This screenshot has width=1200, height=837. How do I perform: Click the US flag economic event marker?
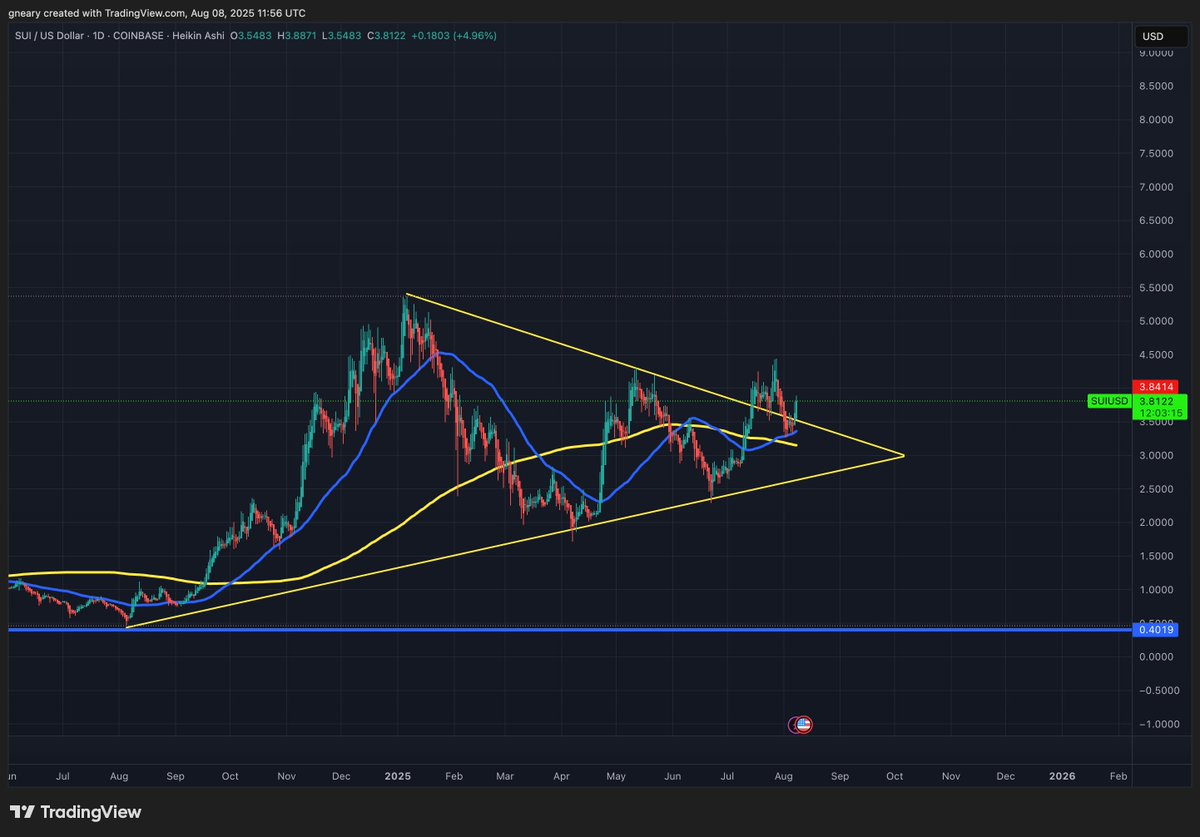click(804, 725)
